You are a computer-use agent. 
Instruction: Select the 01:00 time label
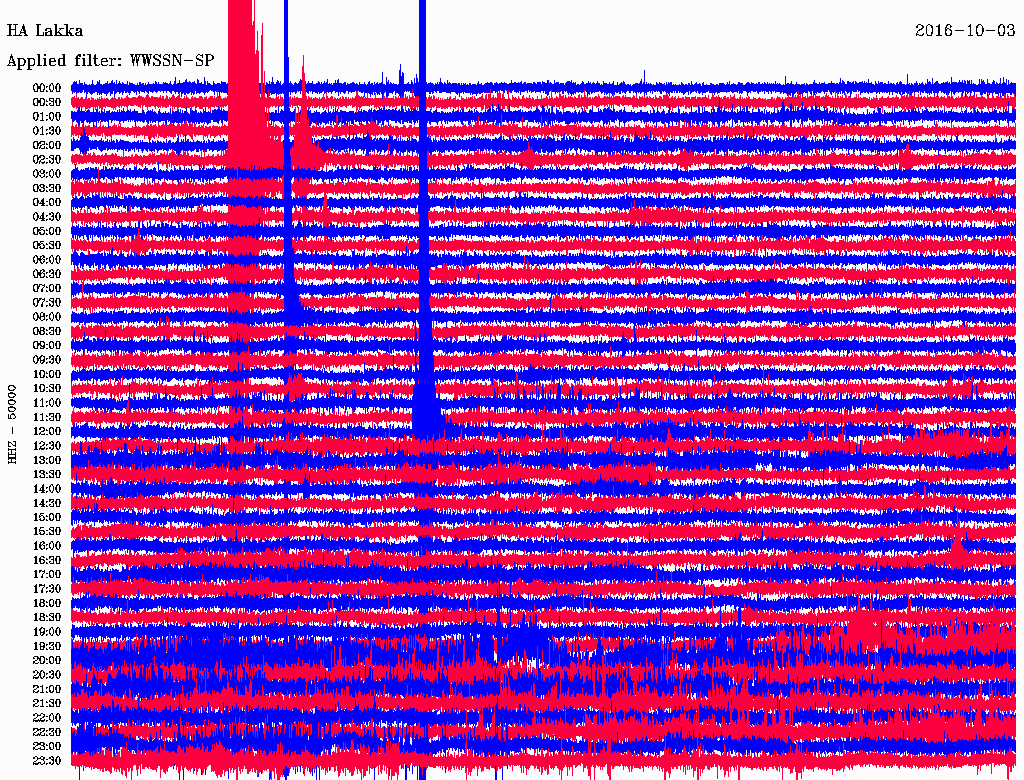click(x=47, y=116)
